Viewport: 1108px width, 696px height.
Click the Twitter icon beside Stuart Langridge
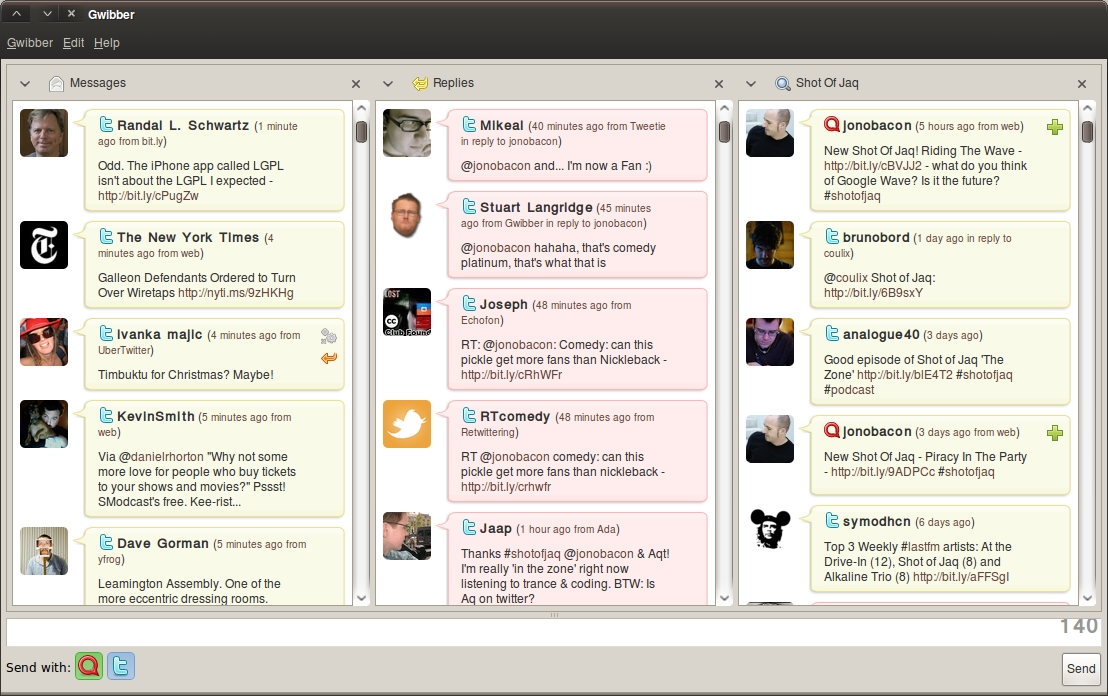pos(469,206)
